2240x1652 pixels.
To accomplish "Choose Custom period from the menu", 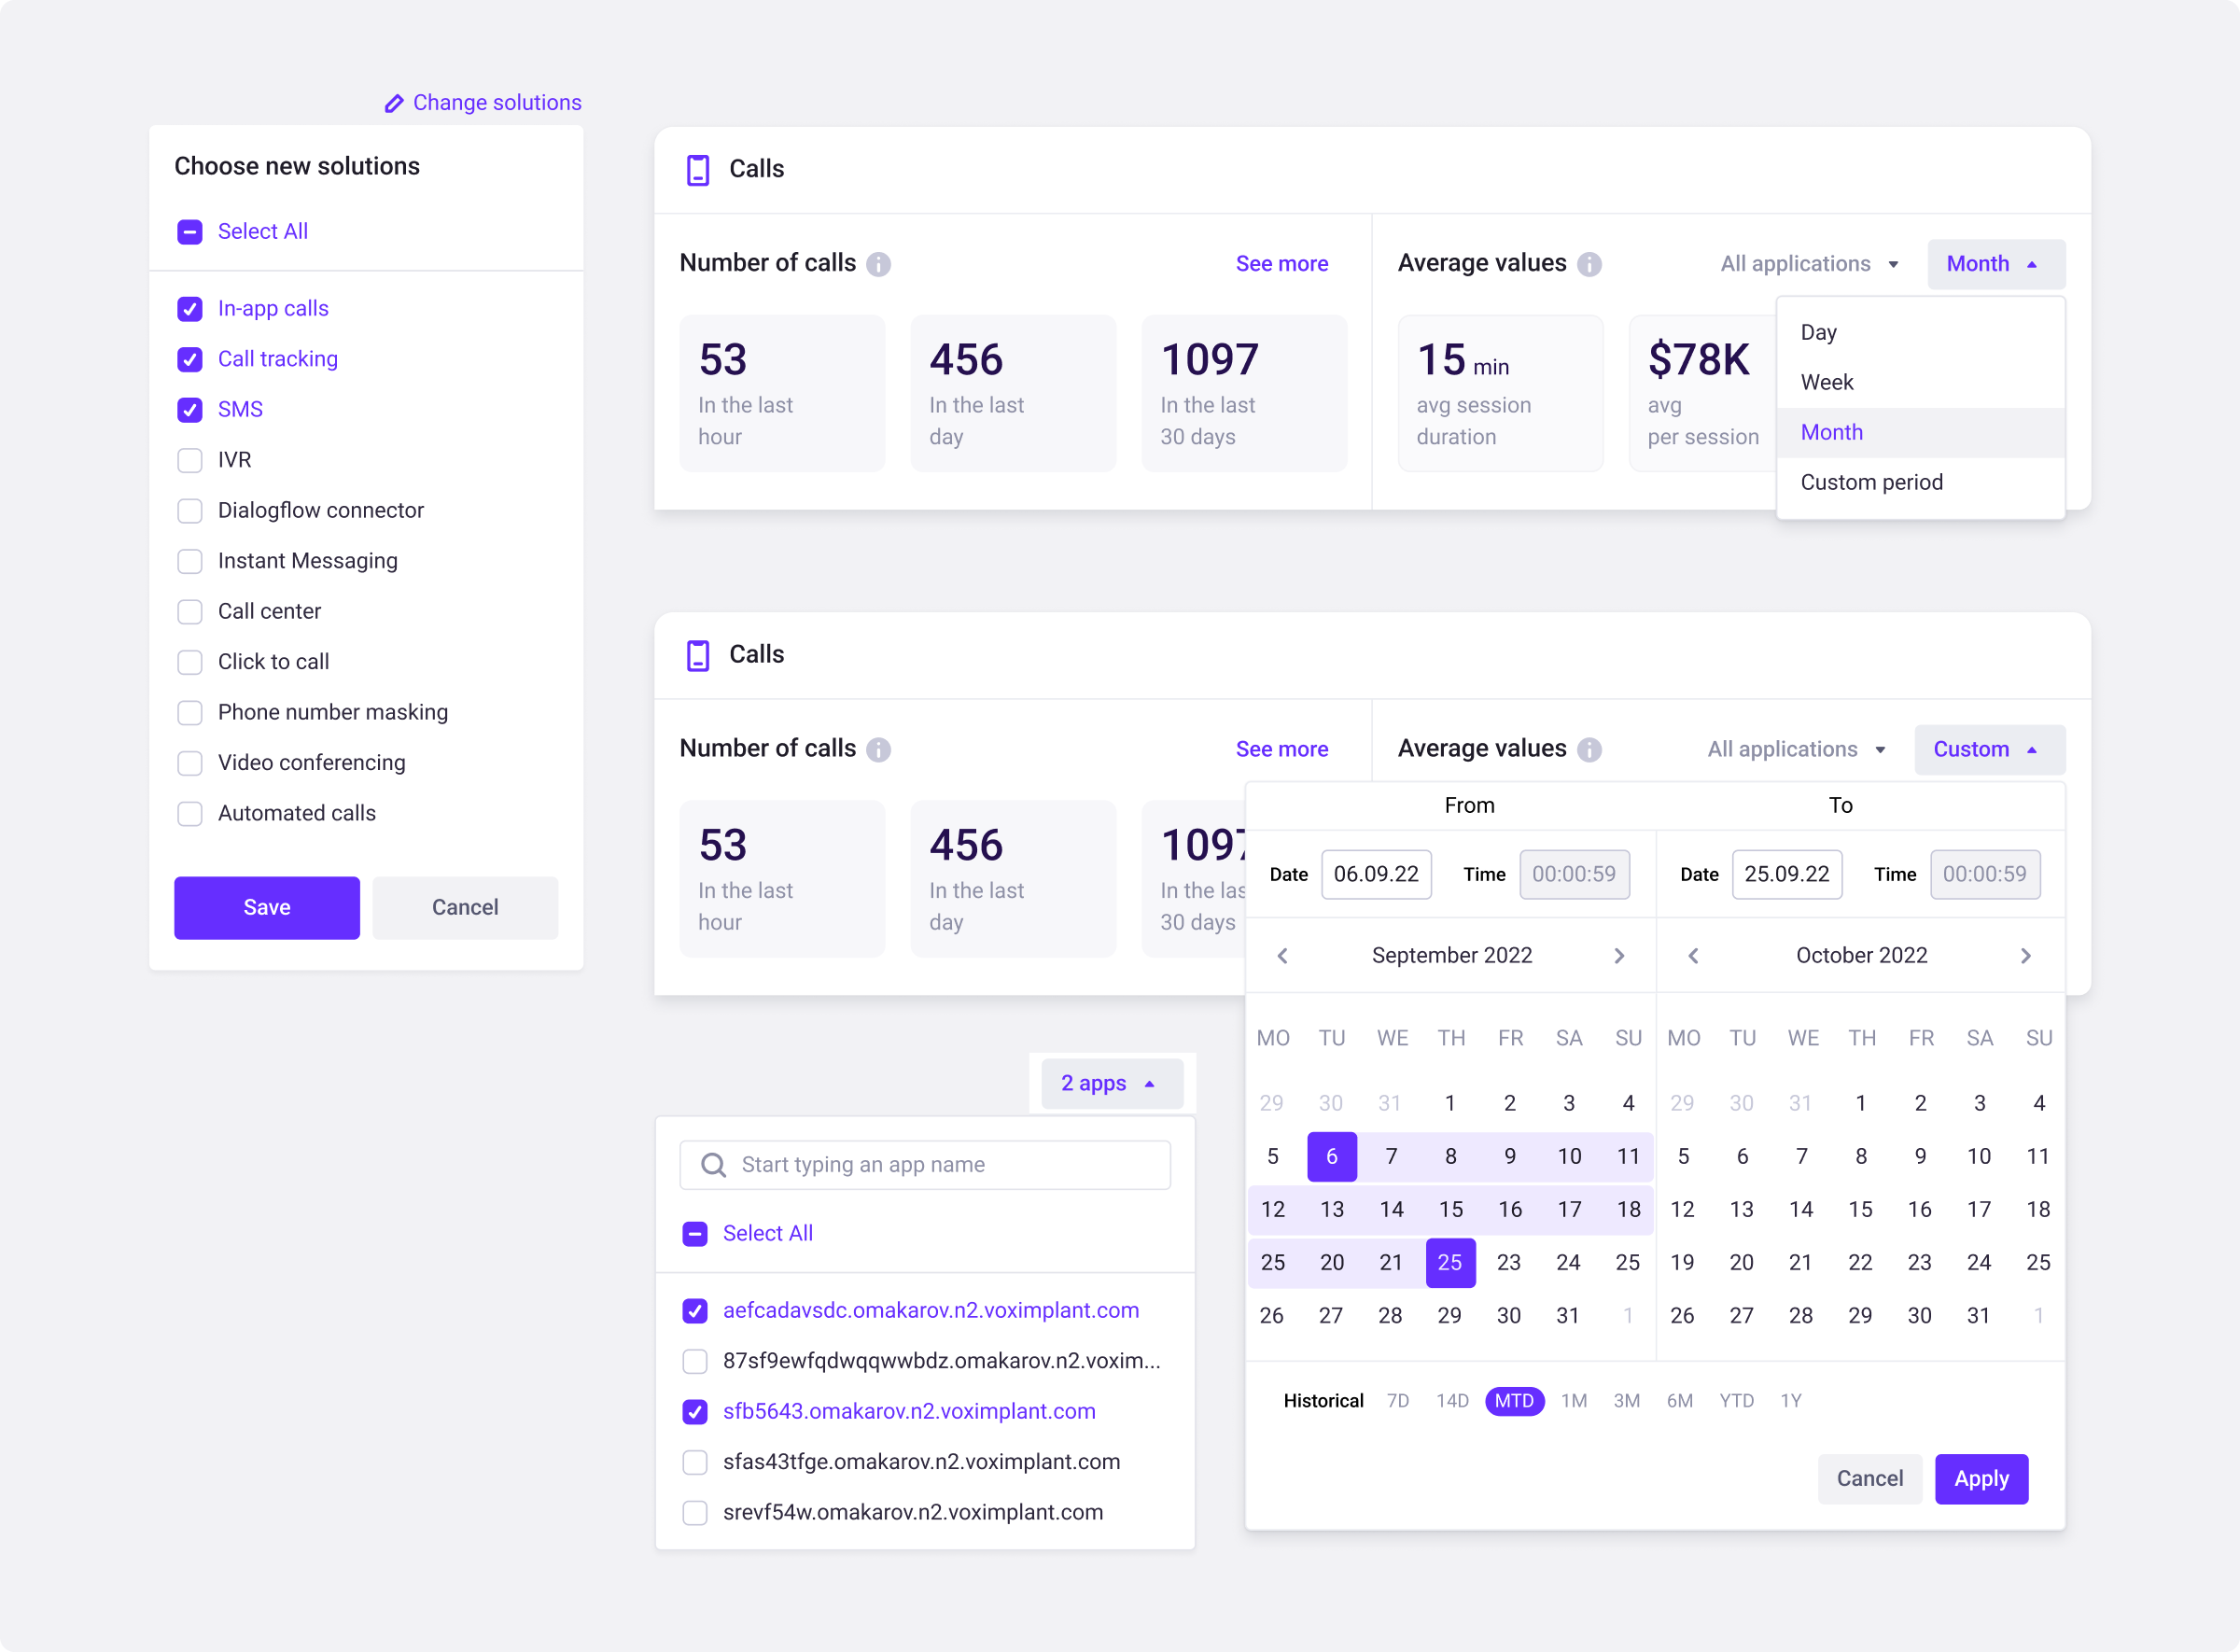I will [x=1871, y=482].
